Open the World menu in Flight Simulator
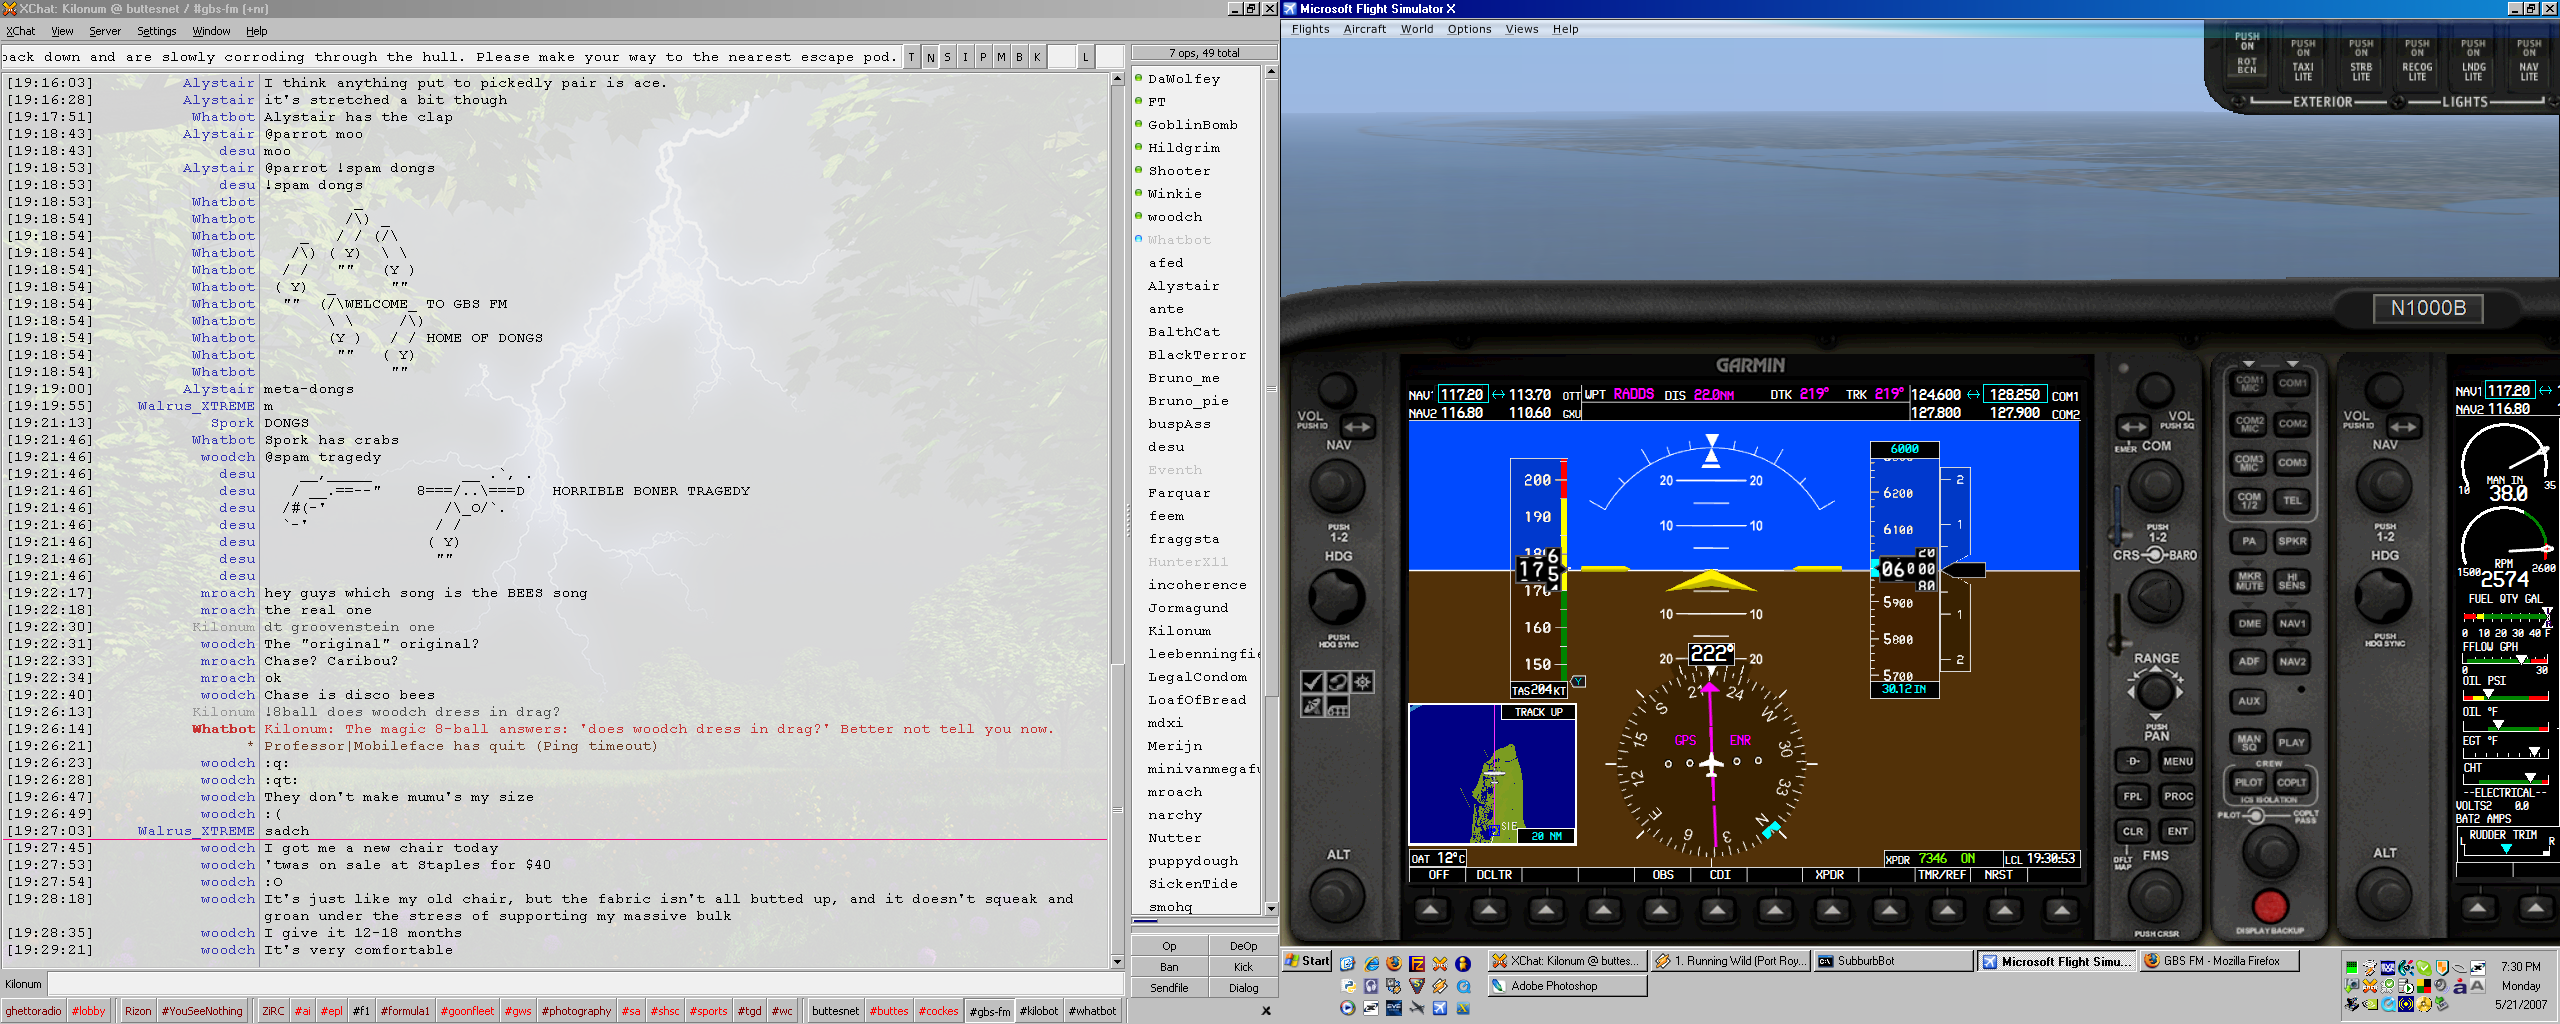Screen dimensions: 2560x1024 click(x=1416, y=29)
